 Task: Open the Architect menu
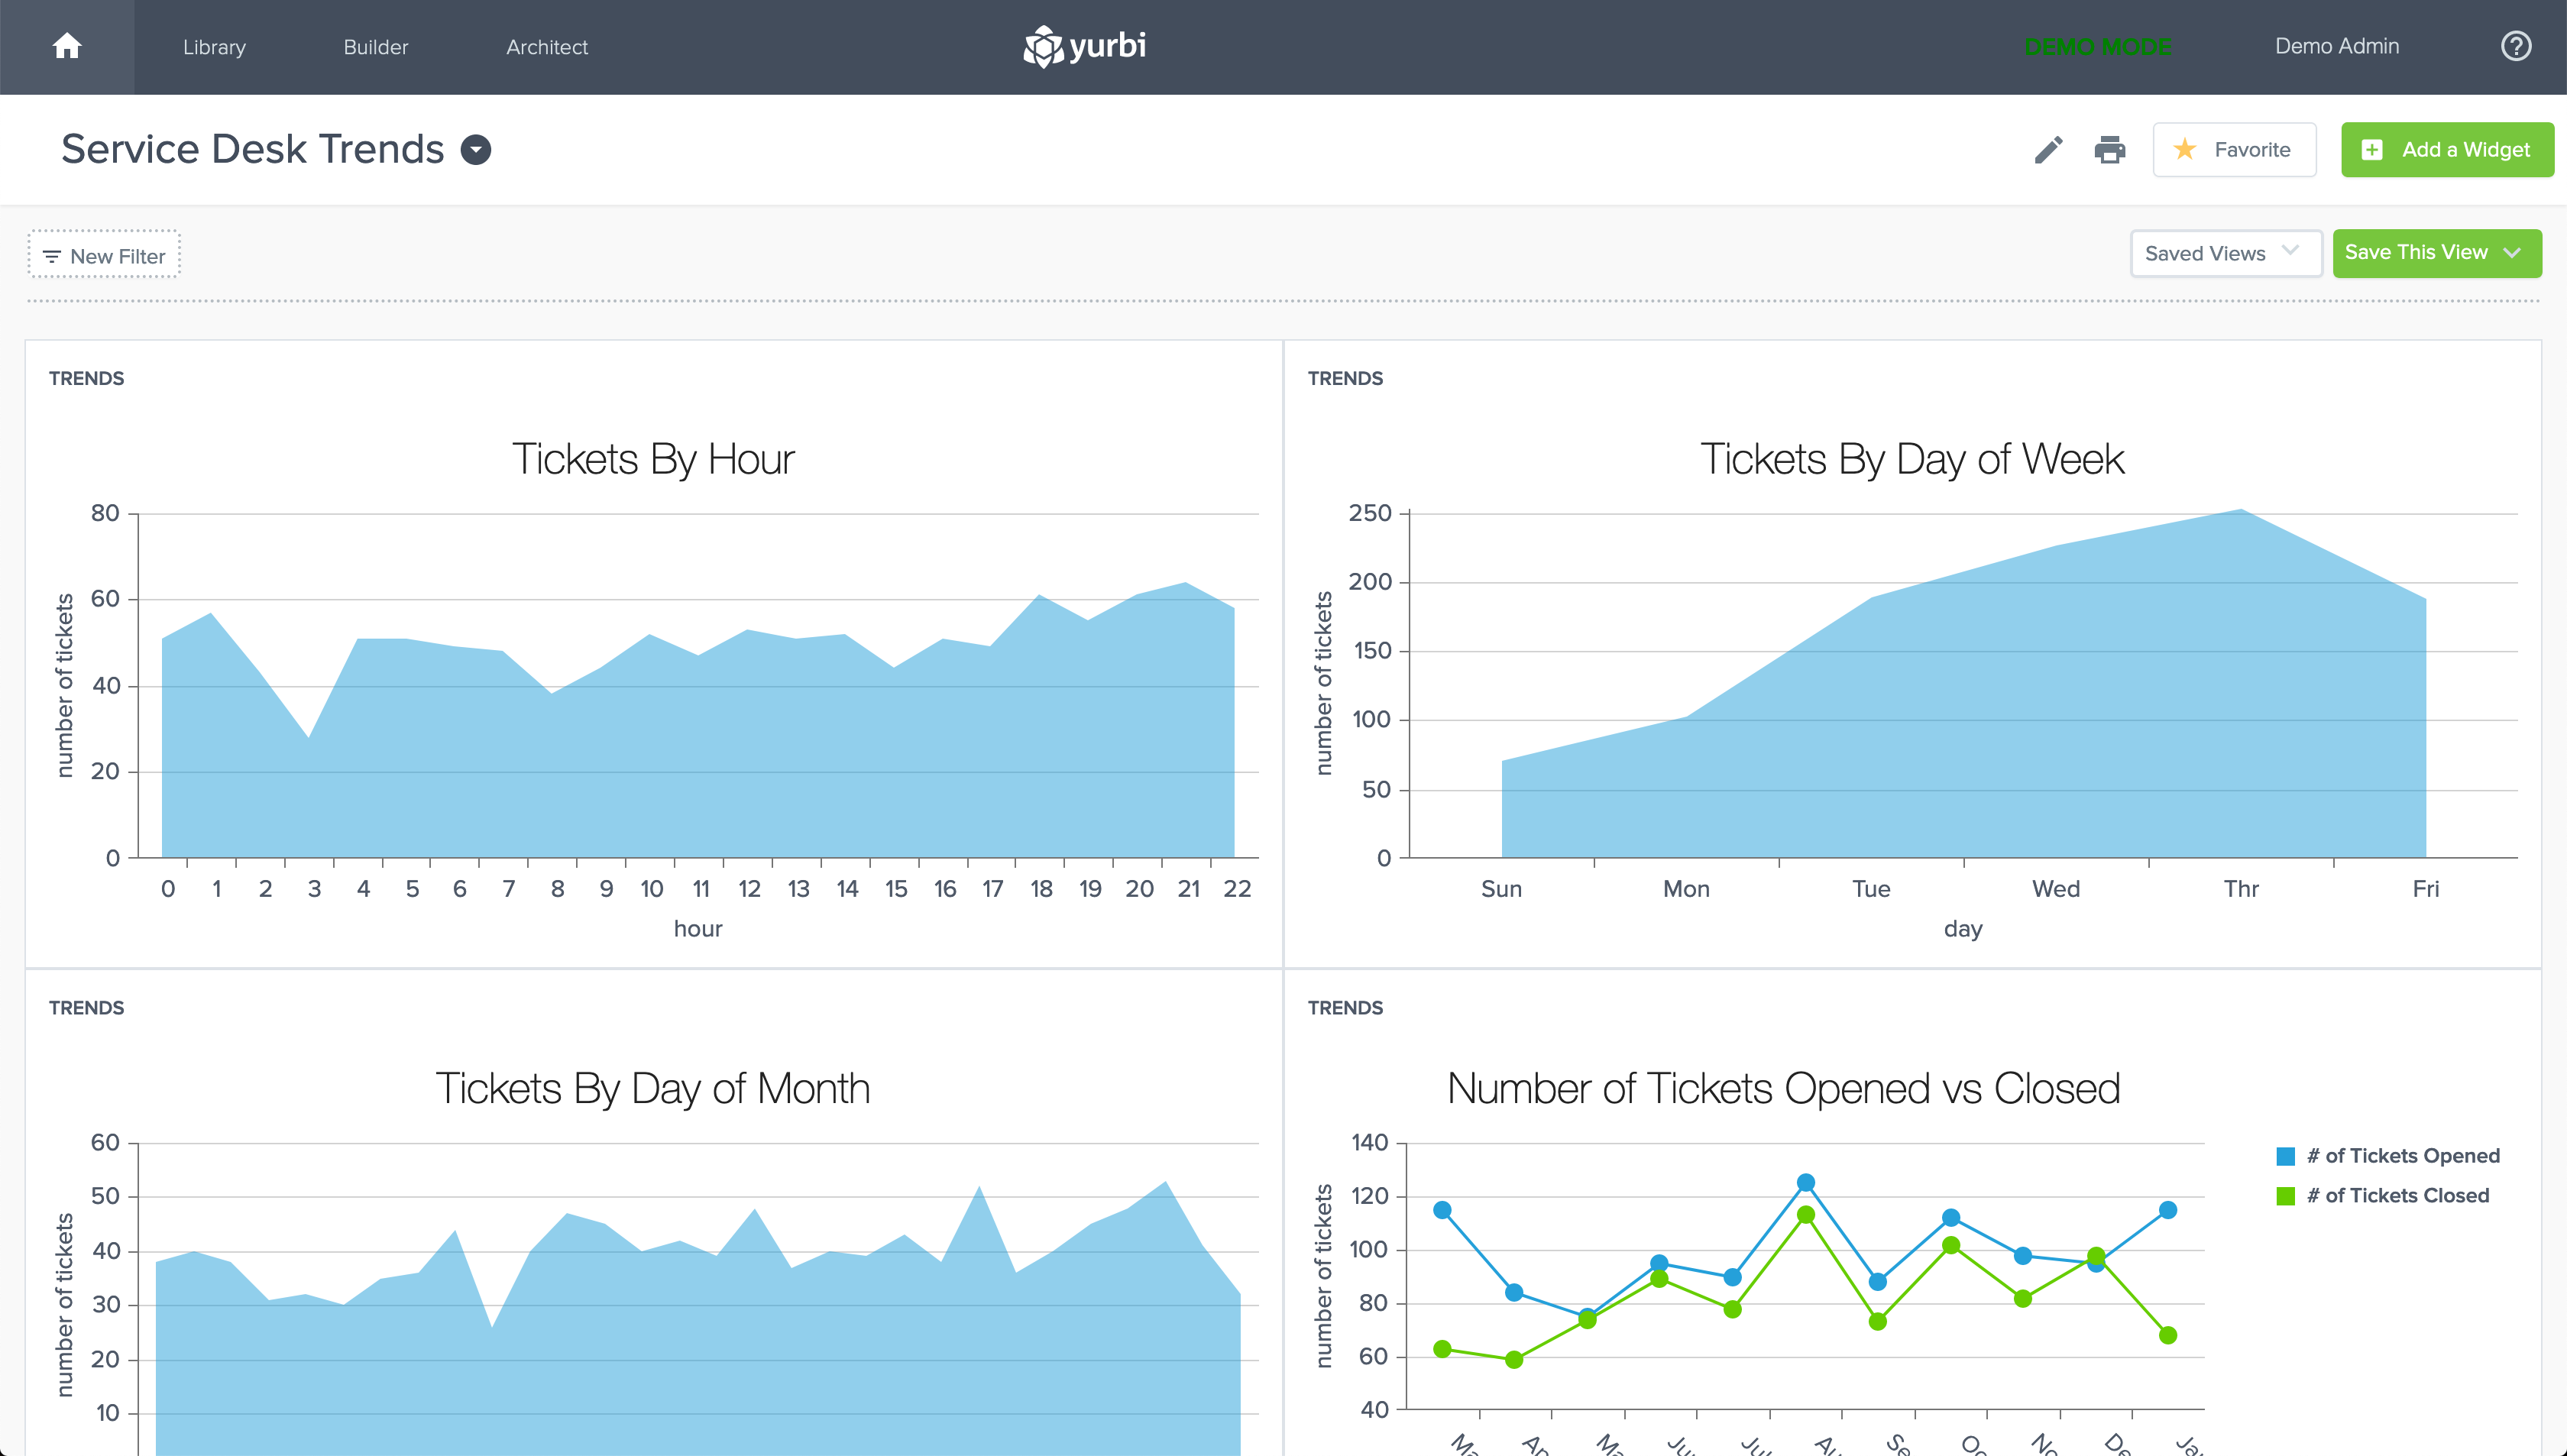click(546, 47)
